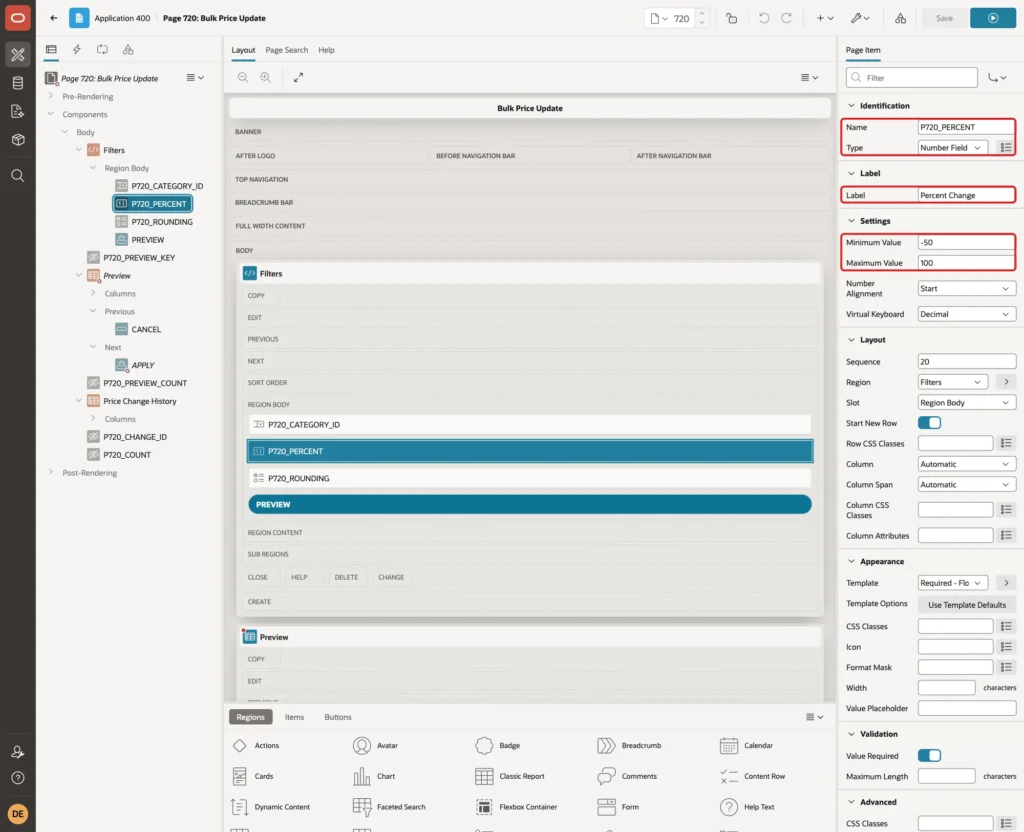This screenshot has height=832, width=1024.
Task: Open the Create plus menu
Action: [x=824, y=18]
